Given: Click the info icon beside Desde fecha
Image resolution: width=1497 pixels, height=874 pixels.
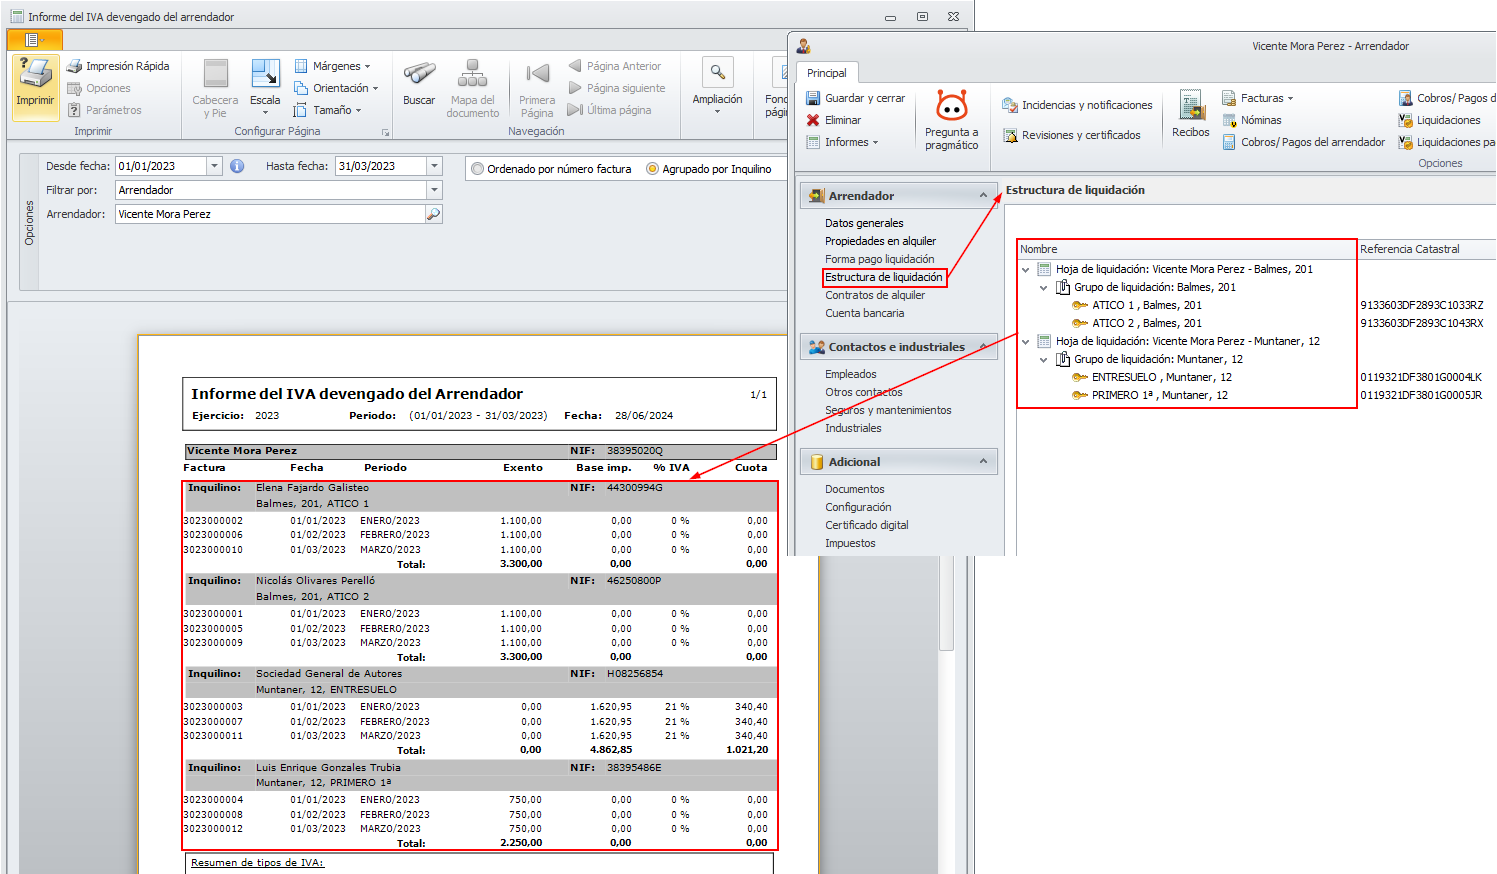Looking at the screenshot, I should (237, 166).
